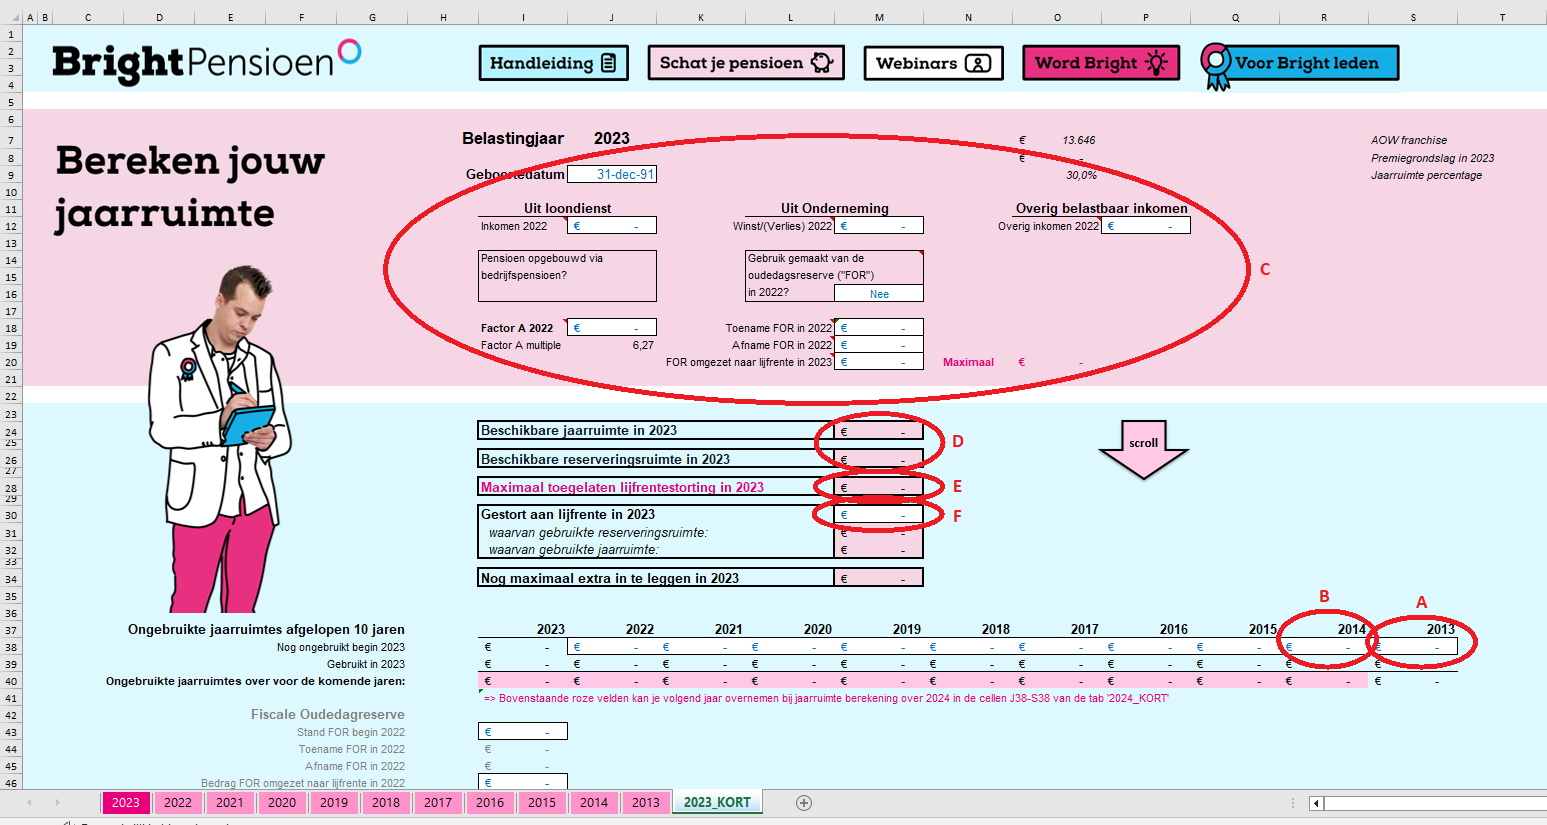Open the Handleiding manual button

click(x=554, y=63)
